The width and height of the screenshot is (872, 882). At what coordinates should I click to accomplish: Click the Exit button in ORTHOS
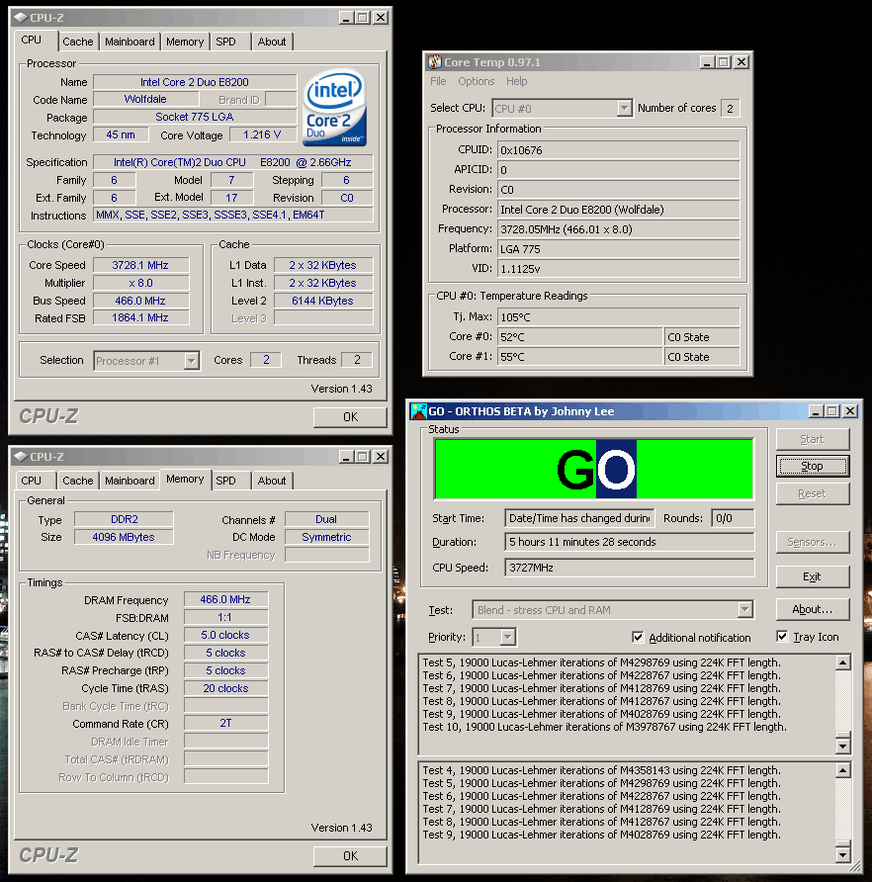(812, 577)
